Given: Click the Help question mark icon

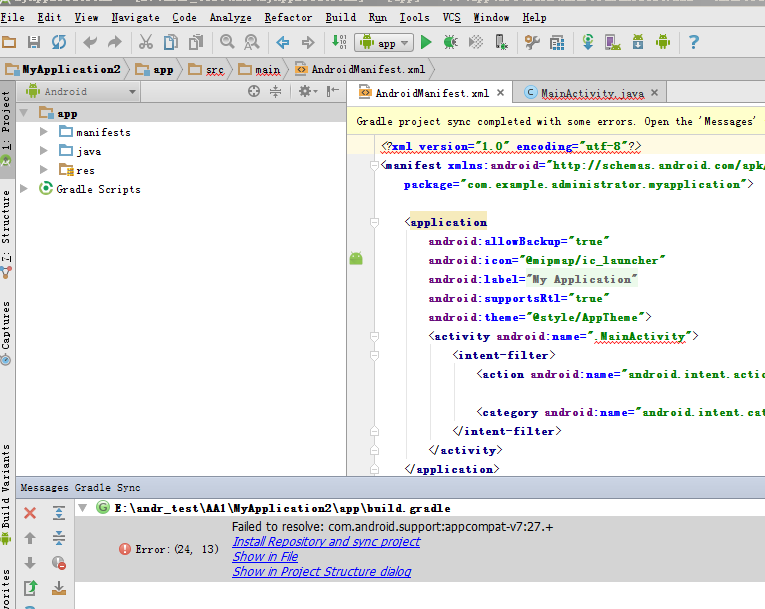Looking at the screenshot, I should tap(694, 42).
